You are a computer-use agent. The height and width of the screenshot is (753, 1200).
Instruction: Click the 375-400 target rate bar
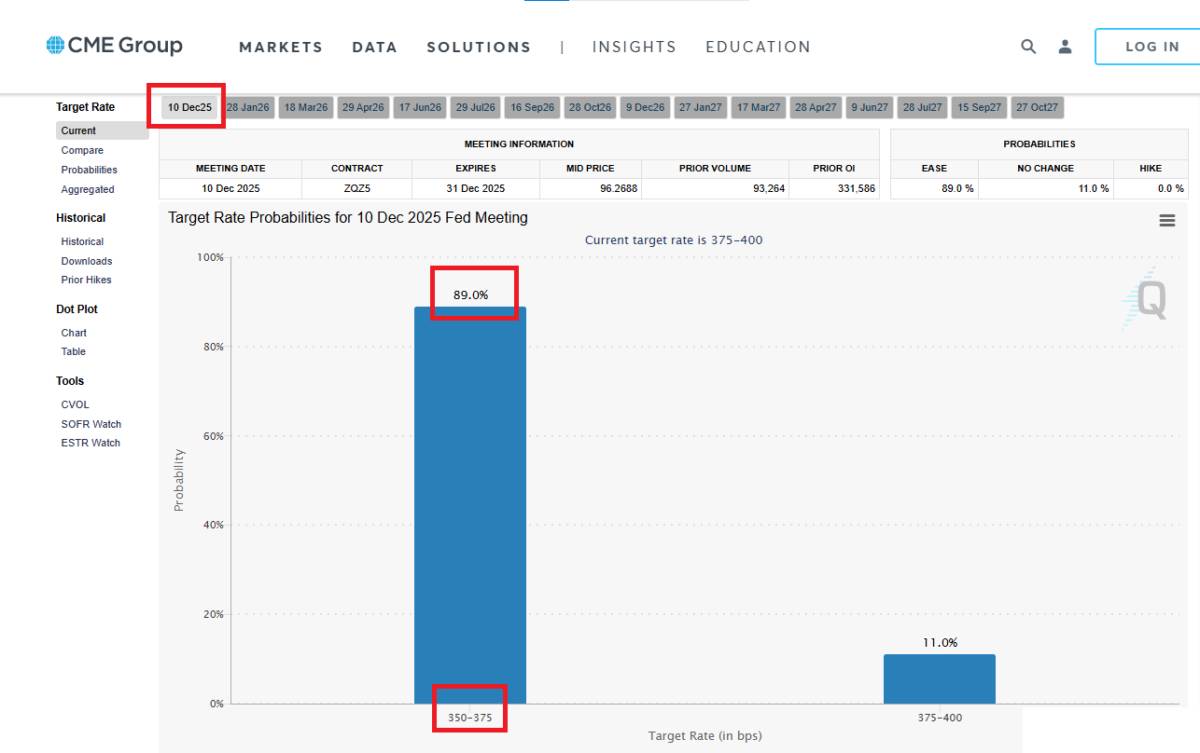[x=939, y=679]
